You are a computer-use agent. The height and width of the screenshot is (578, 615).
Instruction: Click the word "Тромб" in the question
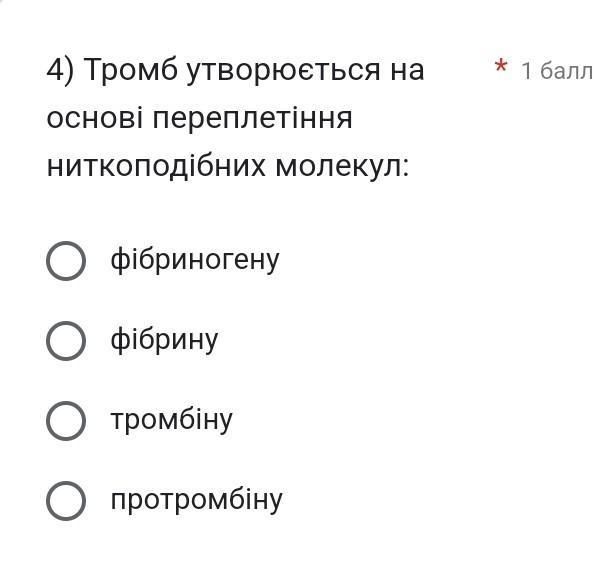tap(128, 70)
